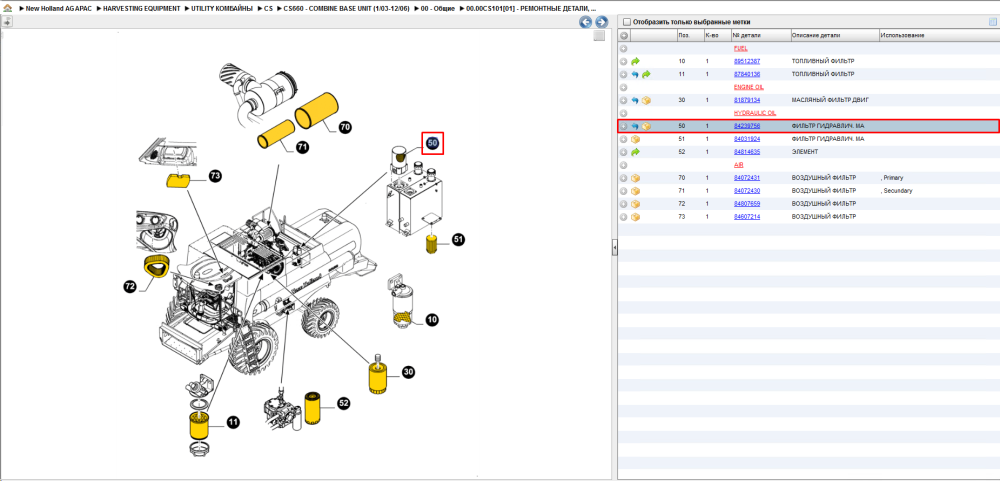1000x481 pixels.
Task: Click the green arrow on row 84814635
Action: [x=635, y=152]
